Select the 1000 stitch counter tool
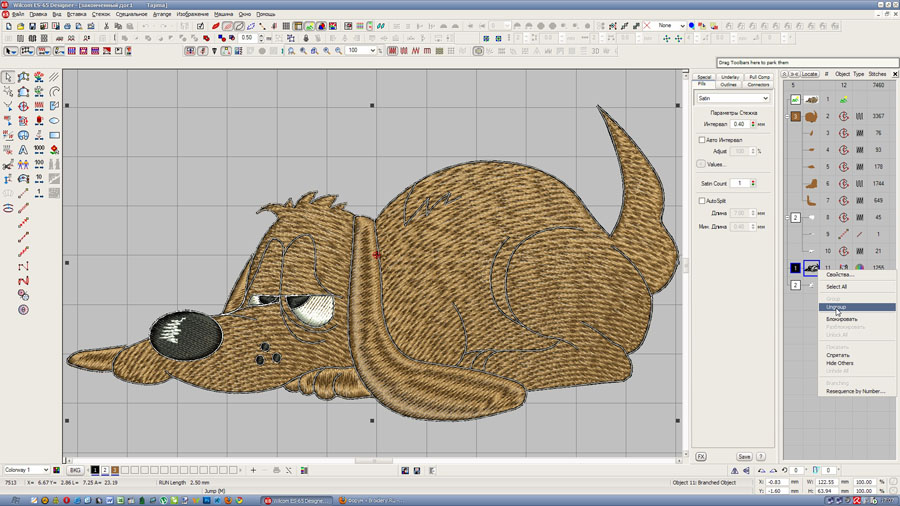The image size is (900, 506). (39, 149)
